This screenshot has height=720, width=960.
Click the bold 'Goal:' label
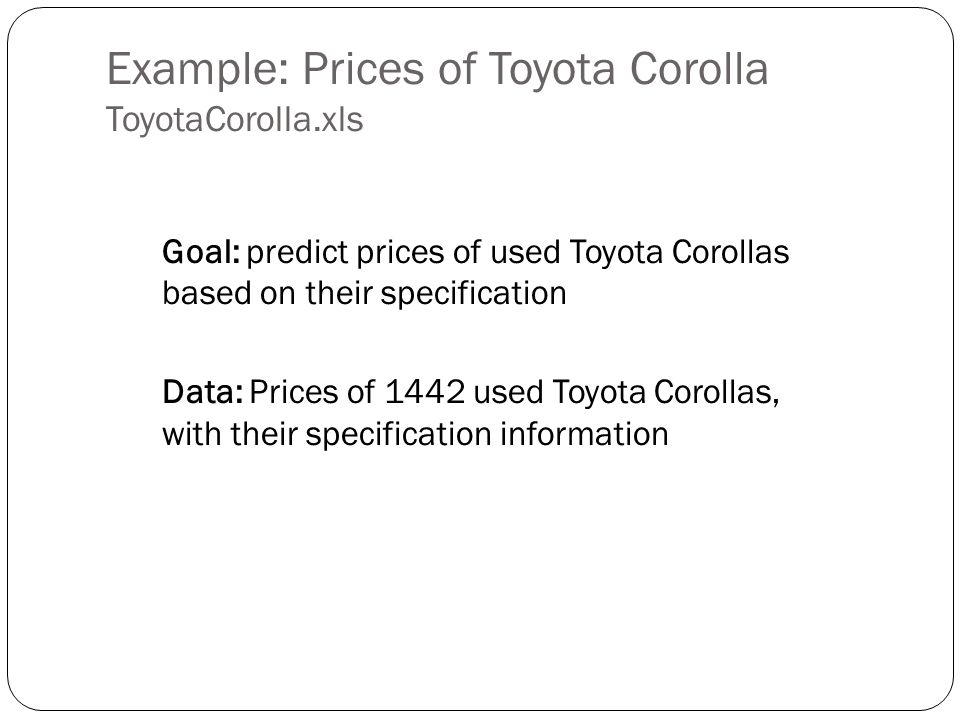click(x=201, y=252)
